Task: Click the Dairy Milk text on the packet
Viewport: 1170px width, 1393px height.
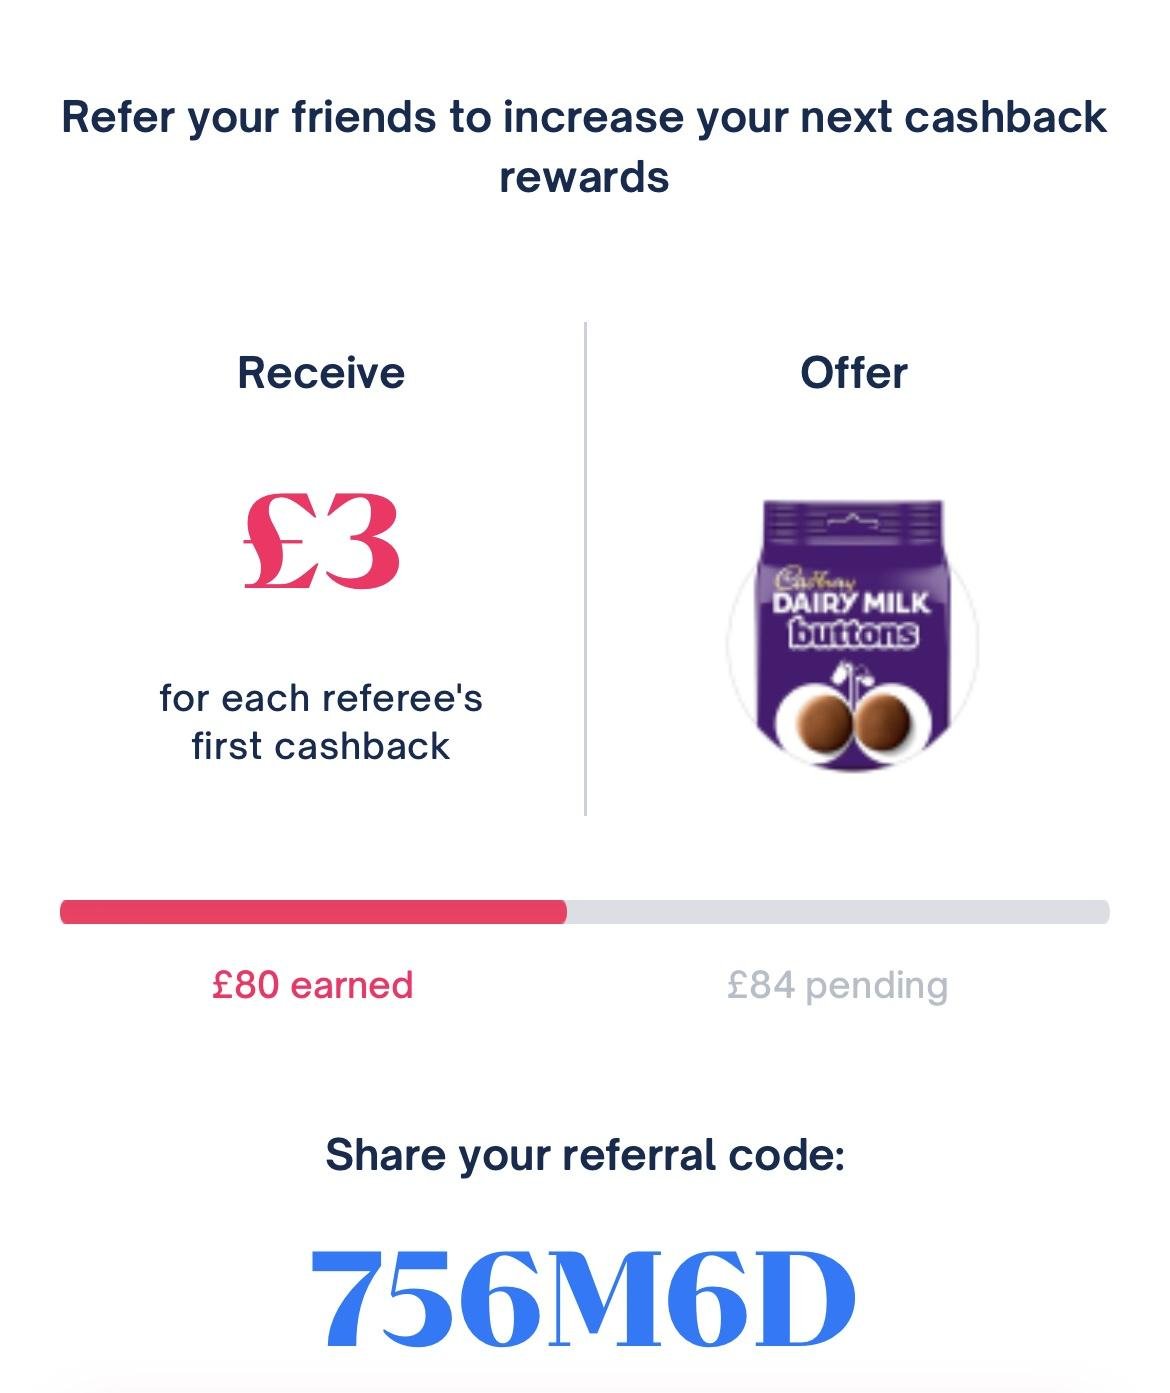Action: point(853,603)
